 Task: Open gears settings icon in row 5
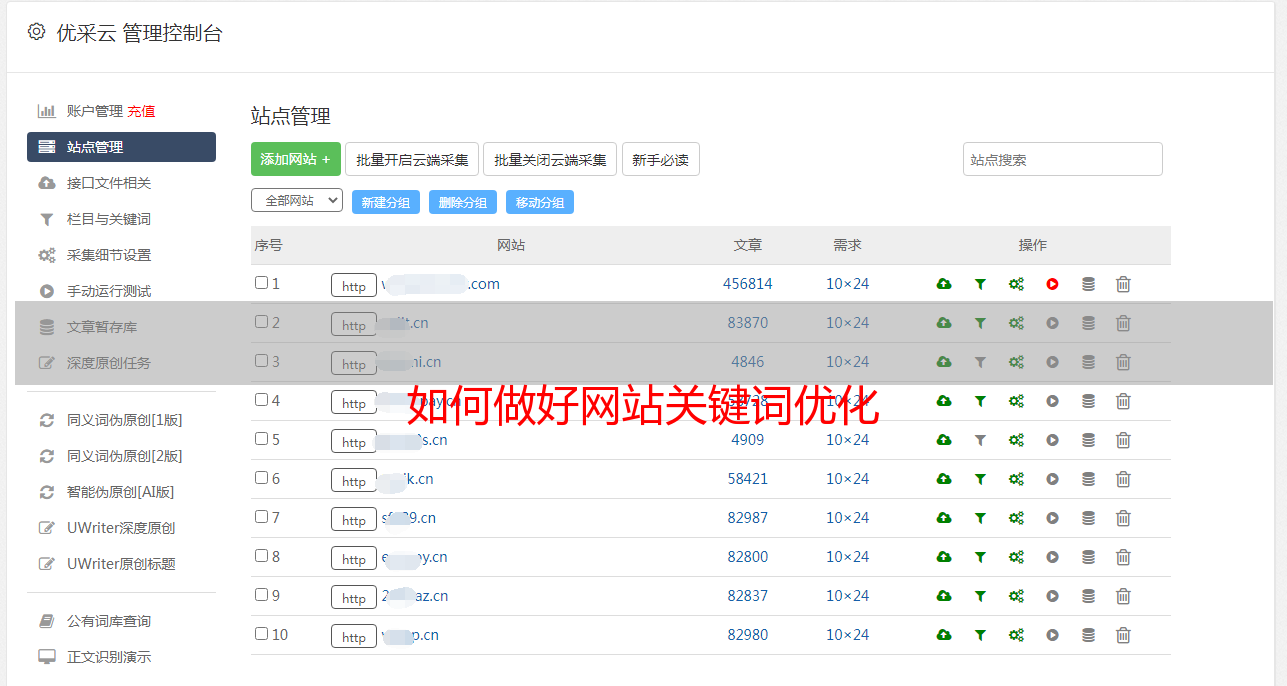(x=1016, y=440)
